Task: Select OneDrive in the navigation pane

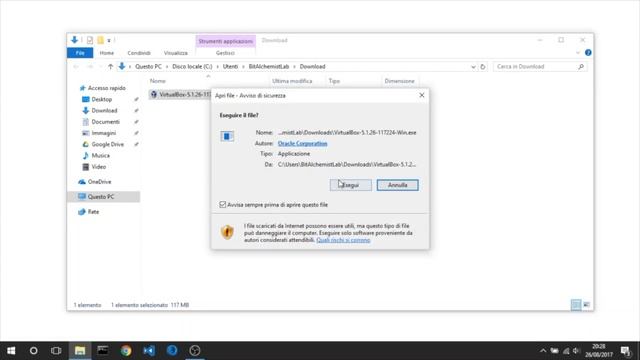Action: pos(99,182)
